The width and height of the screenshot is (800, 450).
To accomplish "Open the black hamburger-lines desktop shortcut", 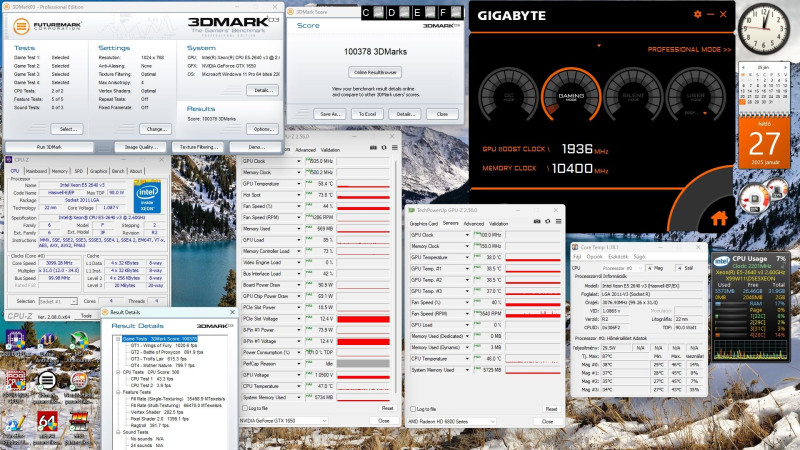I will [47, 380].
